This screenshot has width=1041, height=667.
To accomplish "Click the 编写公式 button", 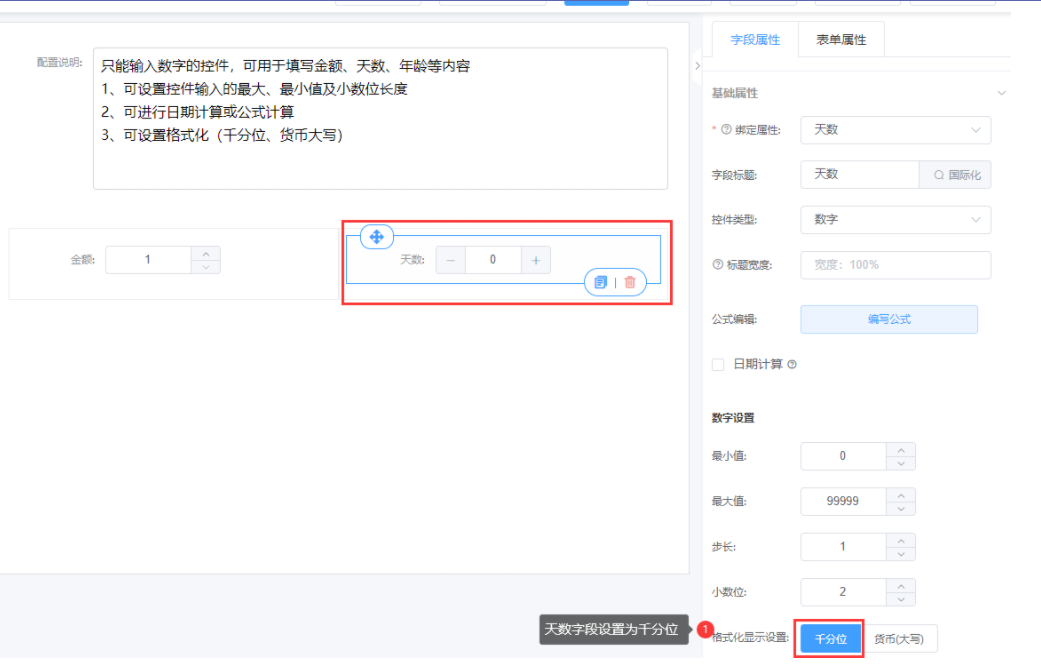I will coord(888,320).
